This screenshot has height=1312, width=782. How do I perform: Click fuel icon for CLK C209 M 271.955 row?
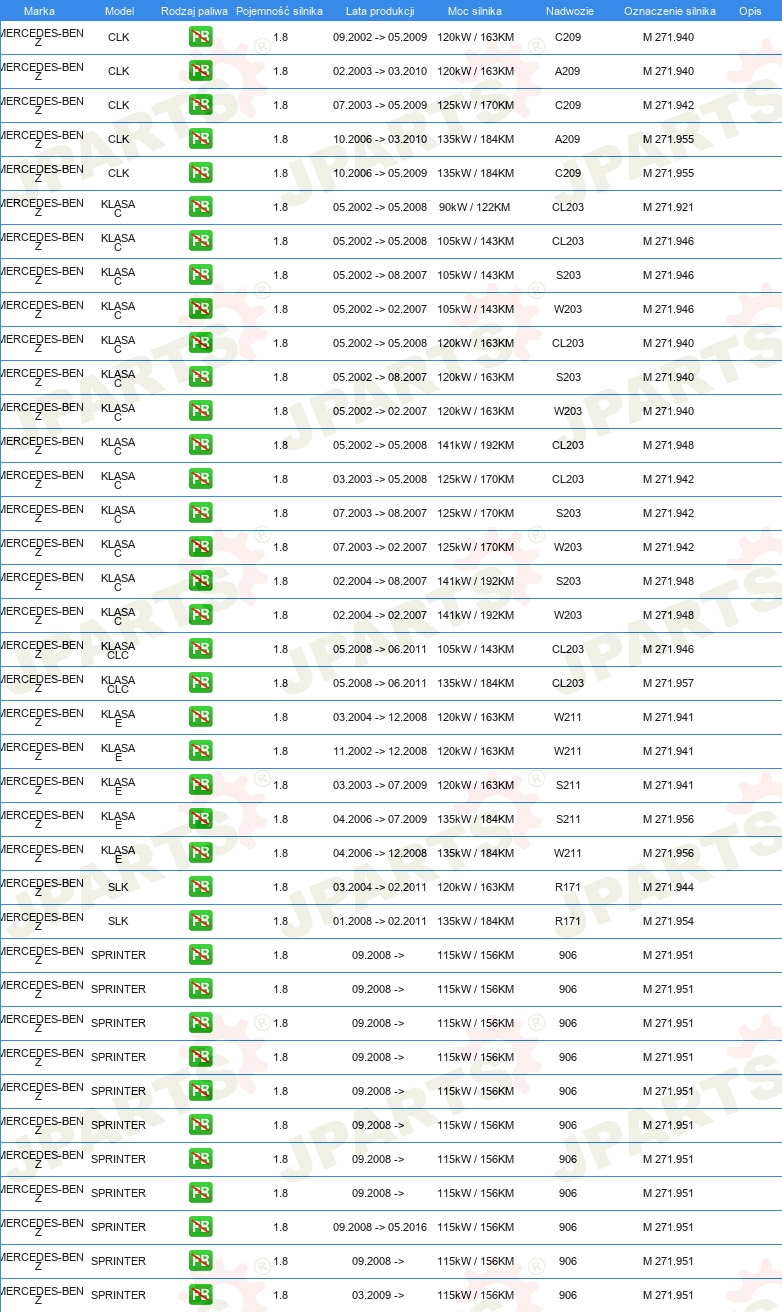(200, 174)
